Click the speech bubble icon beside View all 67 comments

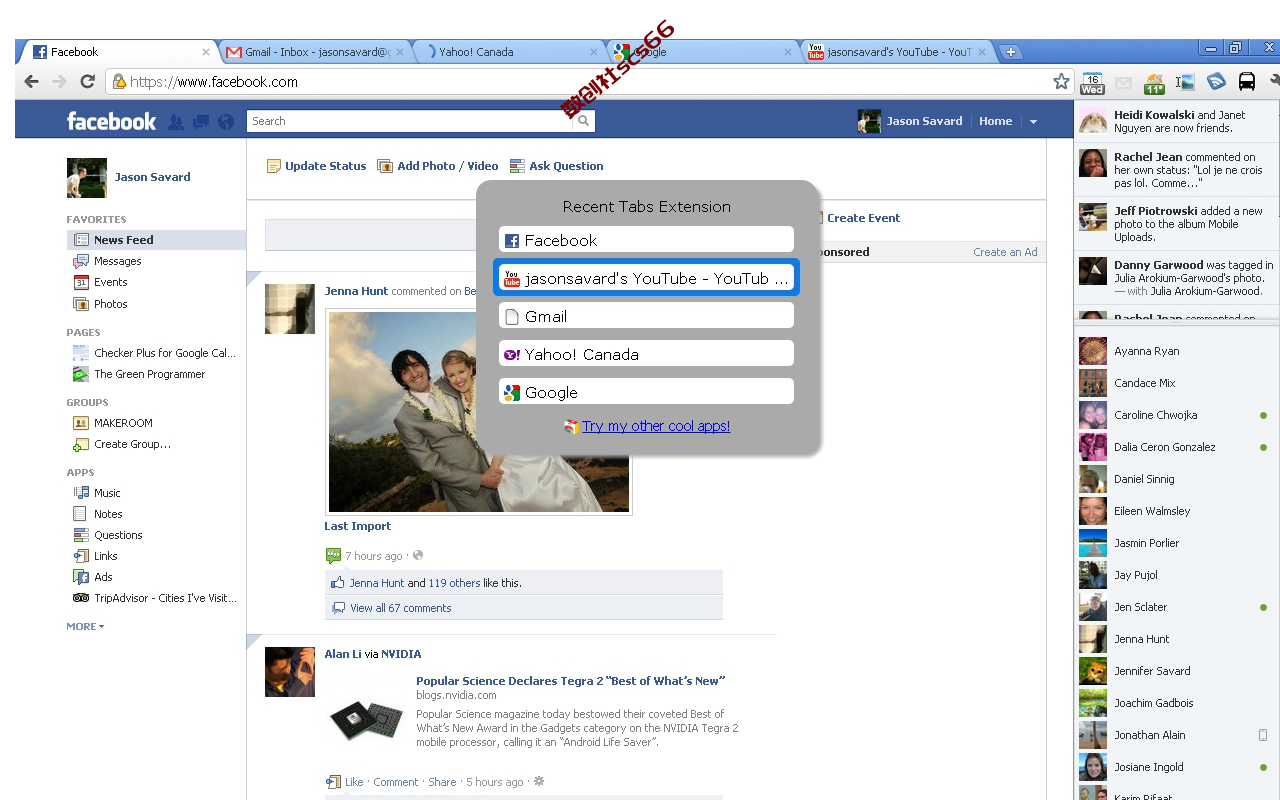339,607
